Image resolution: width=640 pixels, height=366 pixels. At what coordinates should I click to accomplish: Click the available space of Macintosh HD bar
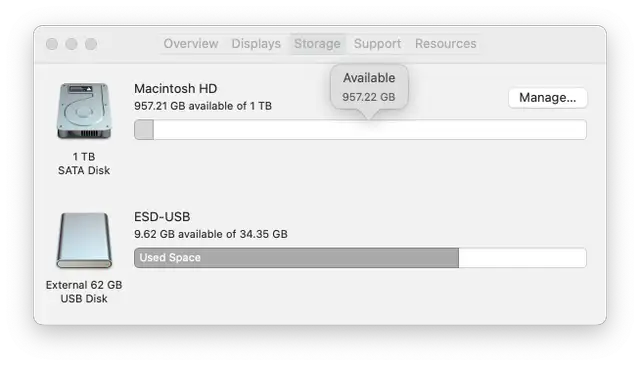370,130
